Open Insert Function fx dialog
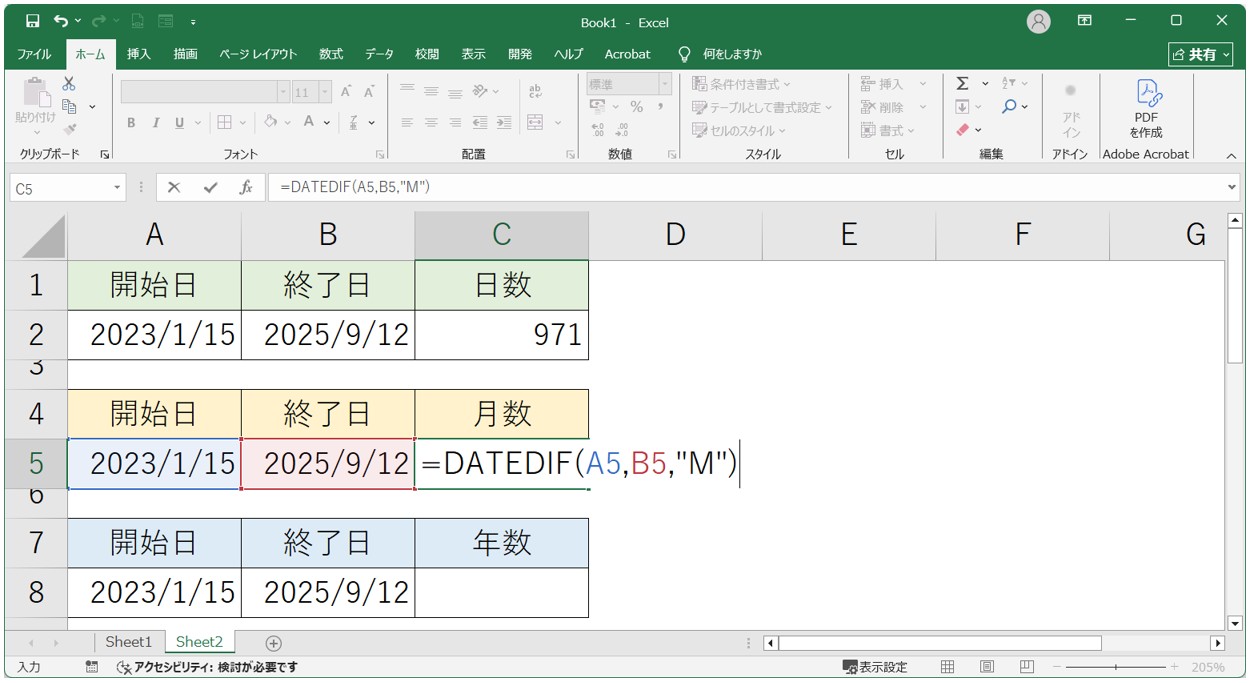 coord(245,187)
